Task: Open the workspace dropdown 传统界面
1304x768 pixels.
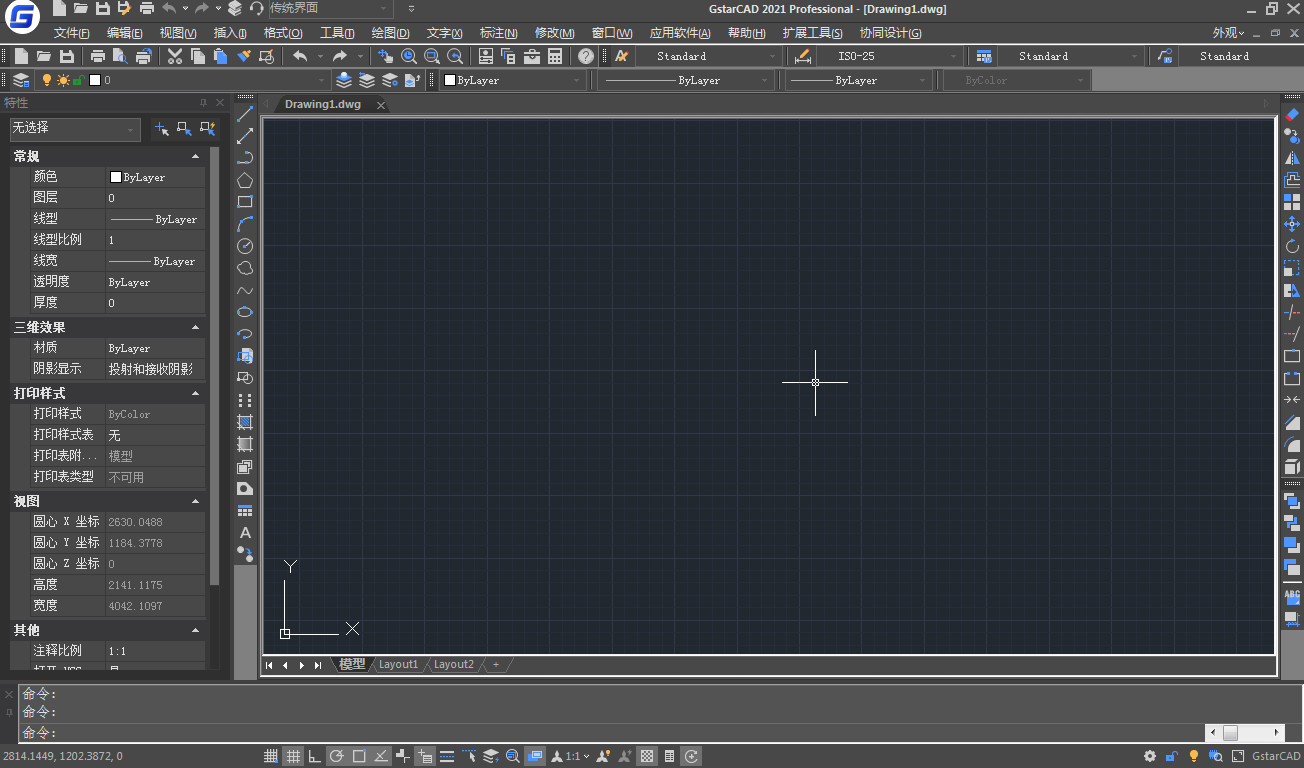Action: (331, 8)
